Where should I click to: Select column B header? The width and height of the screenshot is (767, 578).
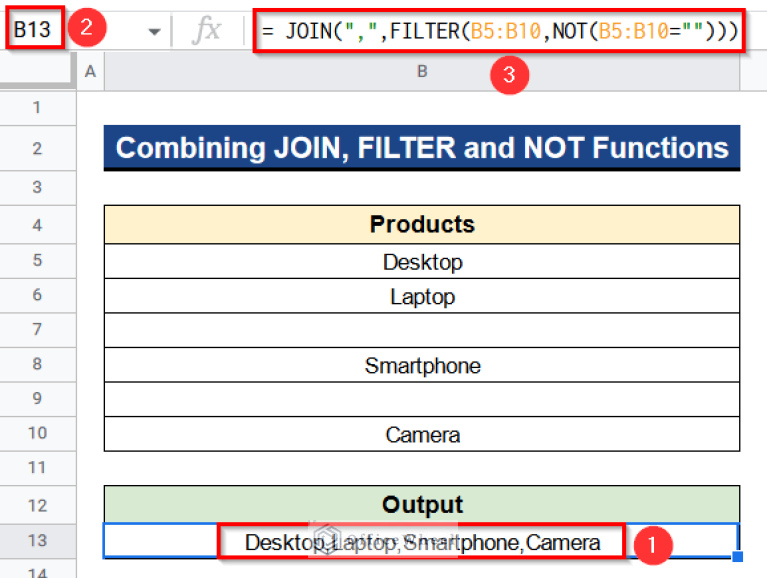(x=422, y=71)
